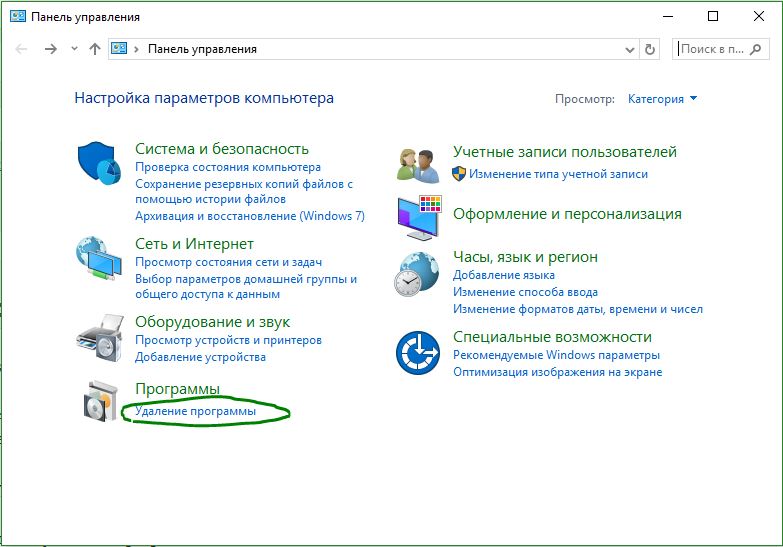This screenshot has width=783, height=547.
Task: Click Удаление программы link
Action: pos(195,411)
